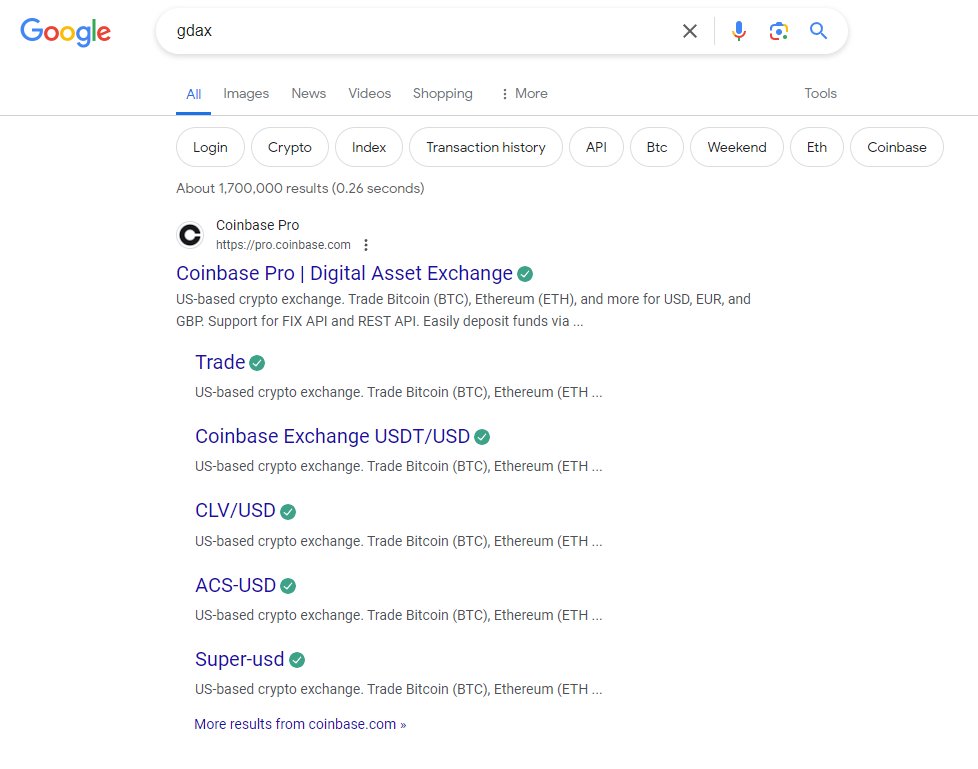Open More results from coinbase.com
Screen dimensions: 978x769
(x=300, y=724)
